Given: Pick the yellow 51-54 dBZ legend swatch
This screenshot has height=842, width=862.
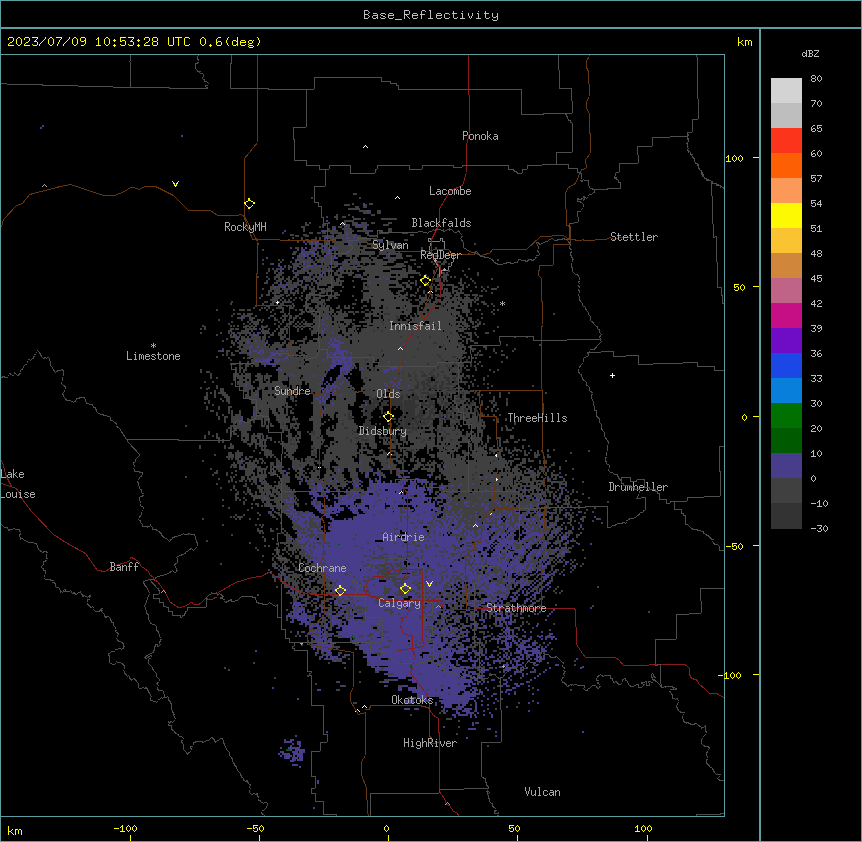Looking at the screenshot, I should click(x=786, y=215).
